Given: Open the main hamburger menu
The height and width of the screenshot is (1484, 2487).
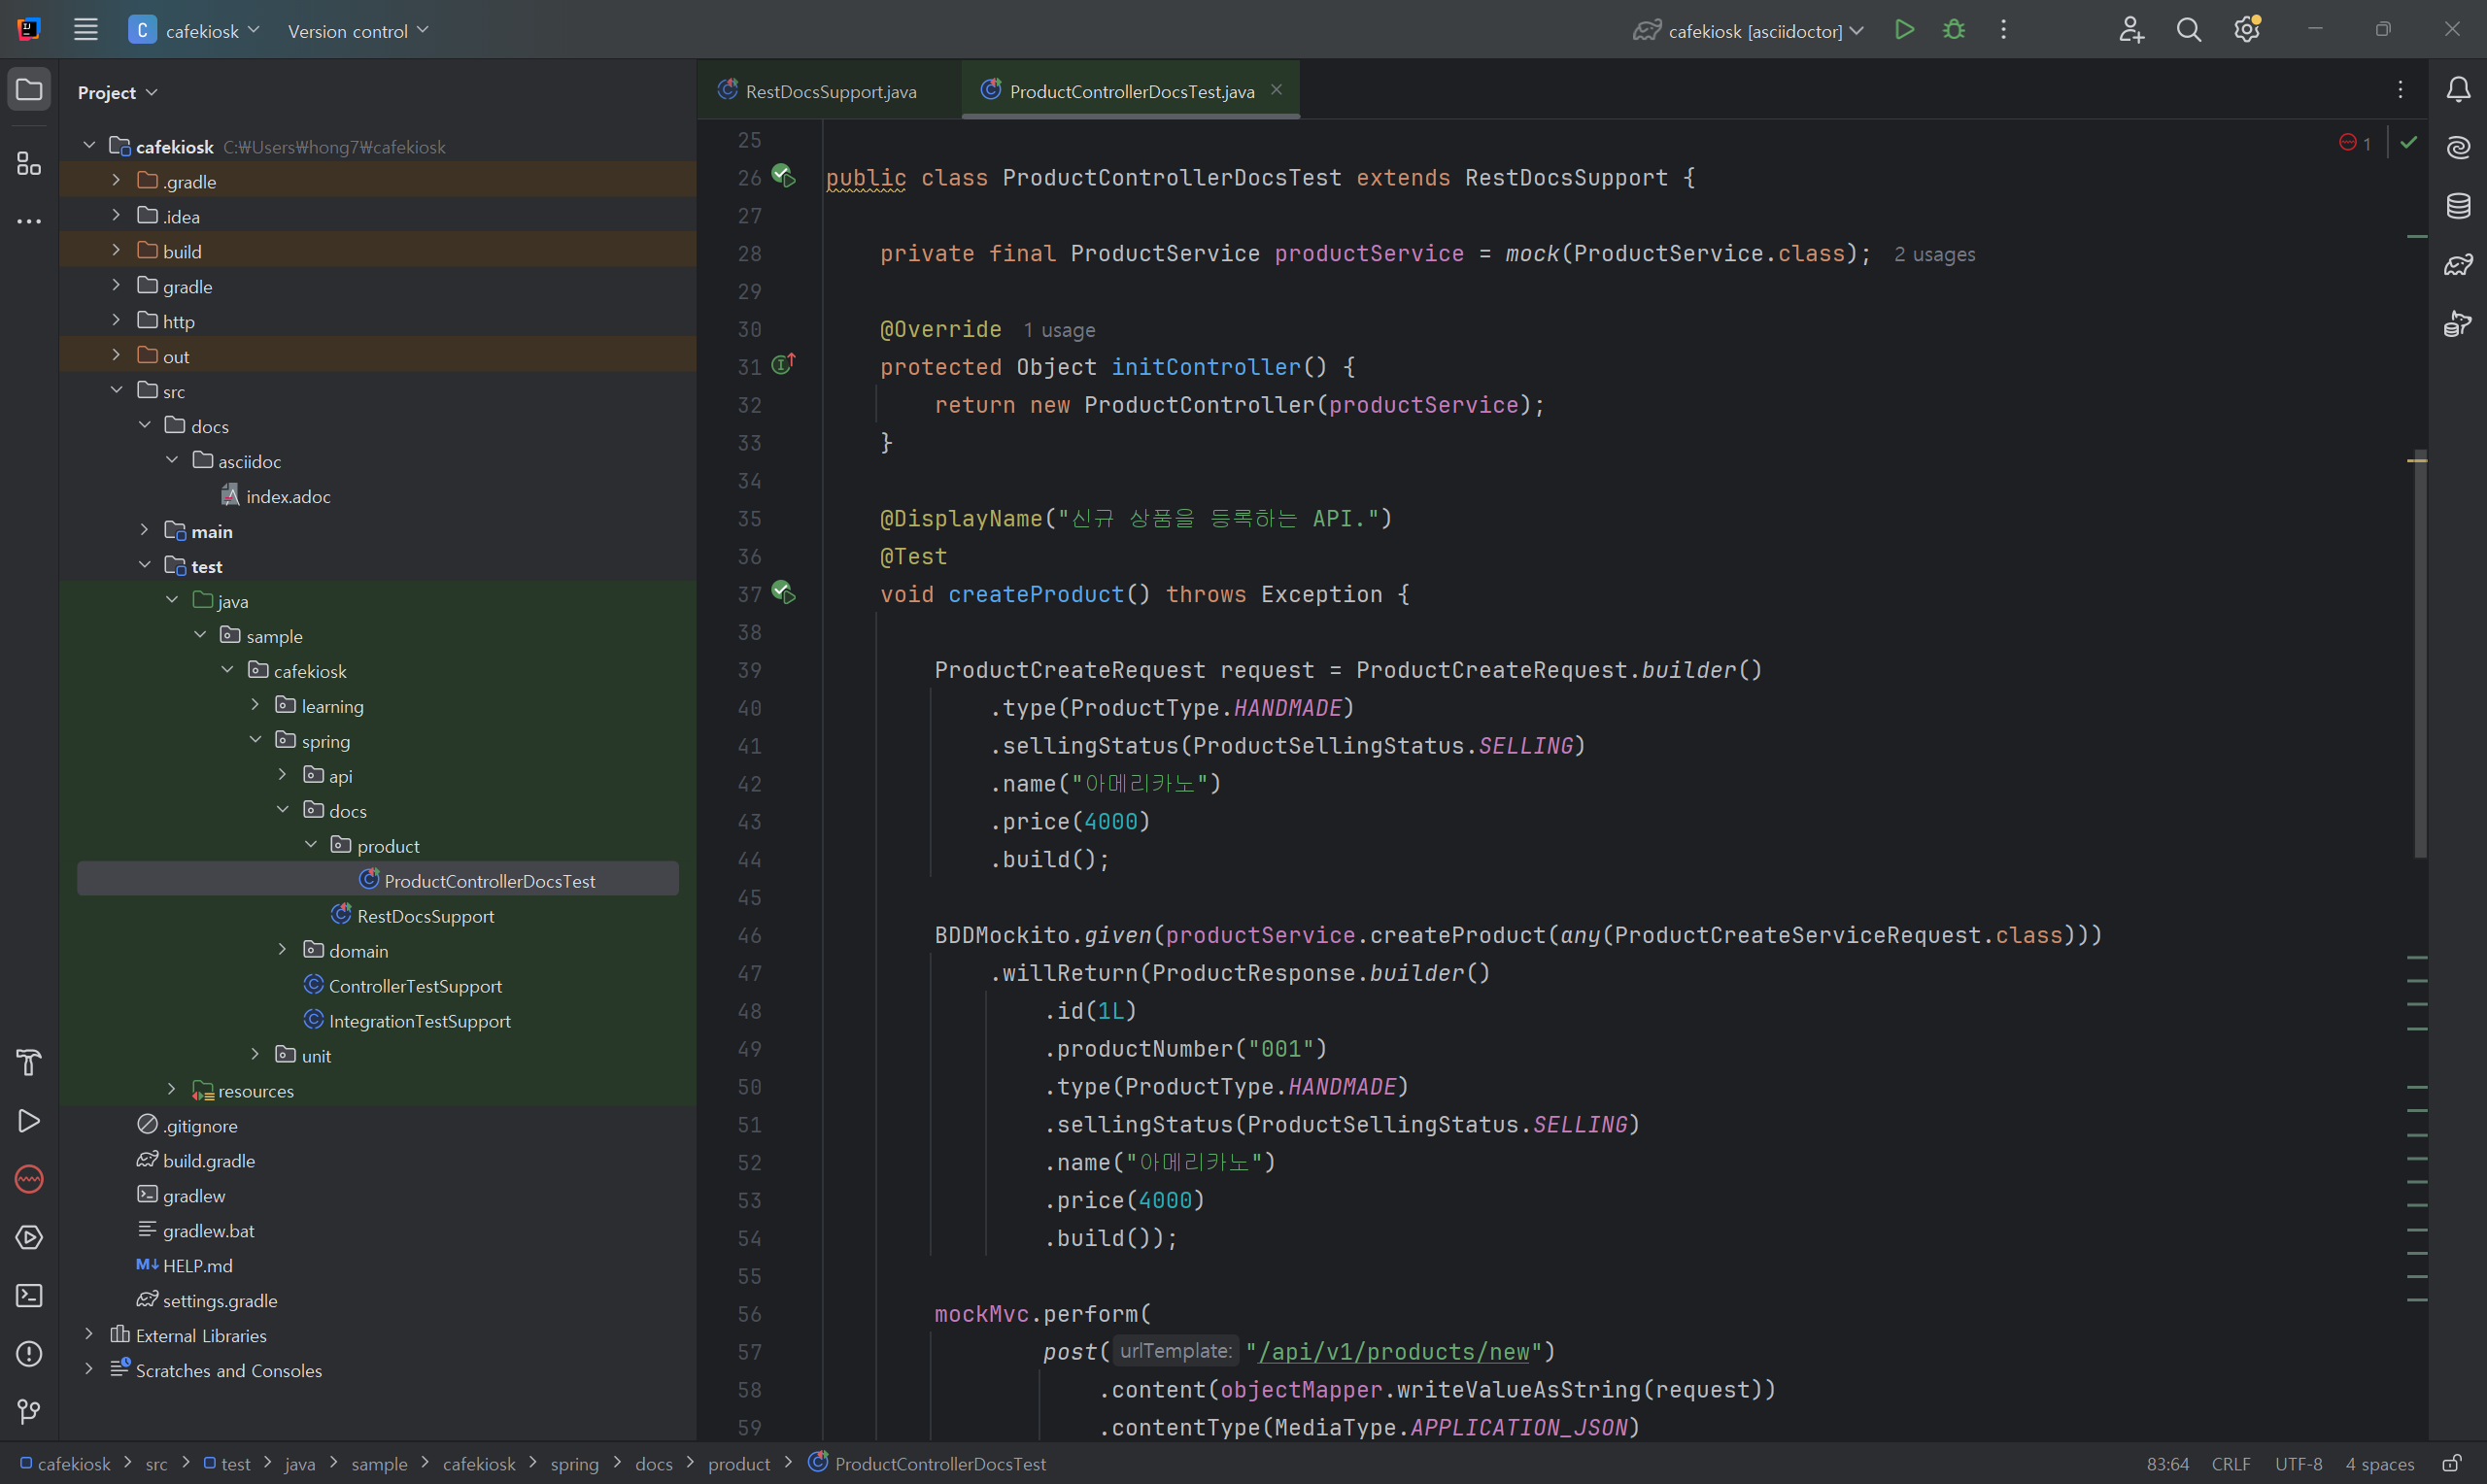Looking at the screenshot, I should 86,30.
